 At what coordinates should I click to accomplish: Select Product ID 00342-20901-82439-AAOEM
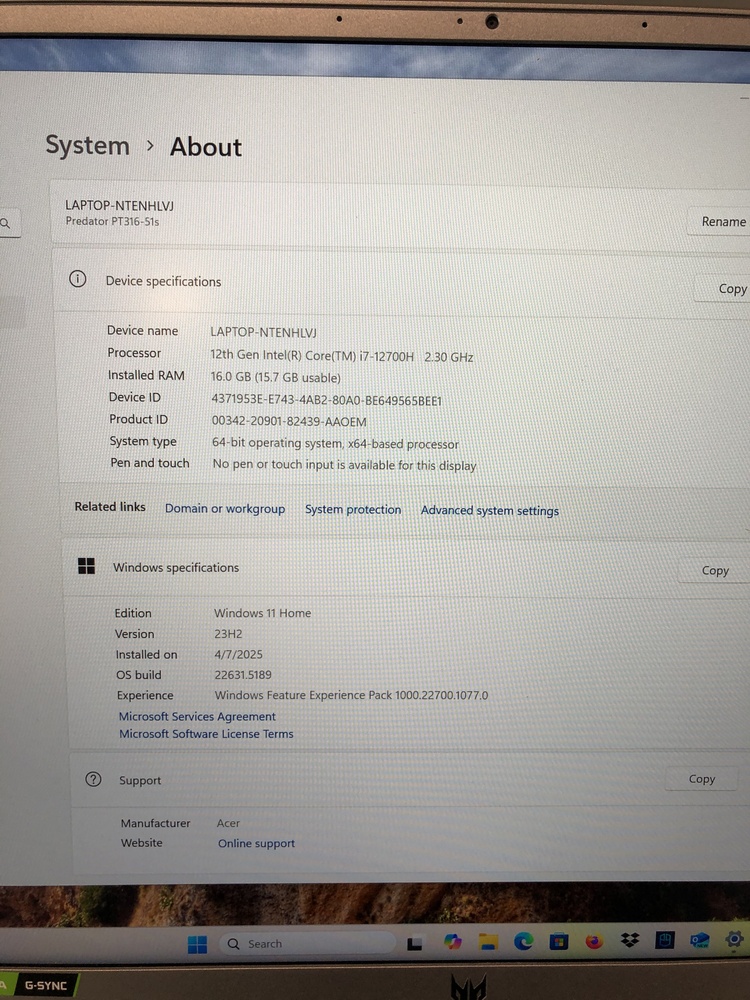[x=289, y=422]
